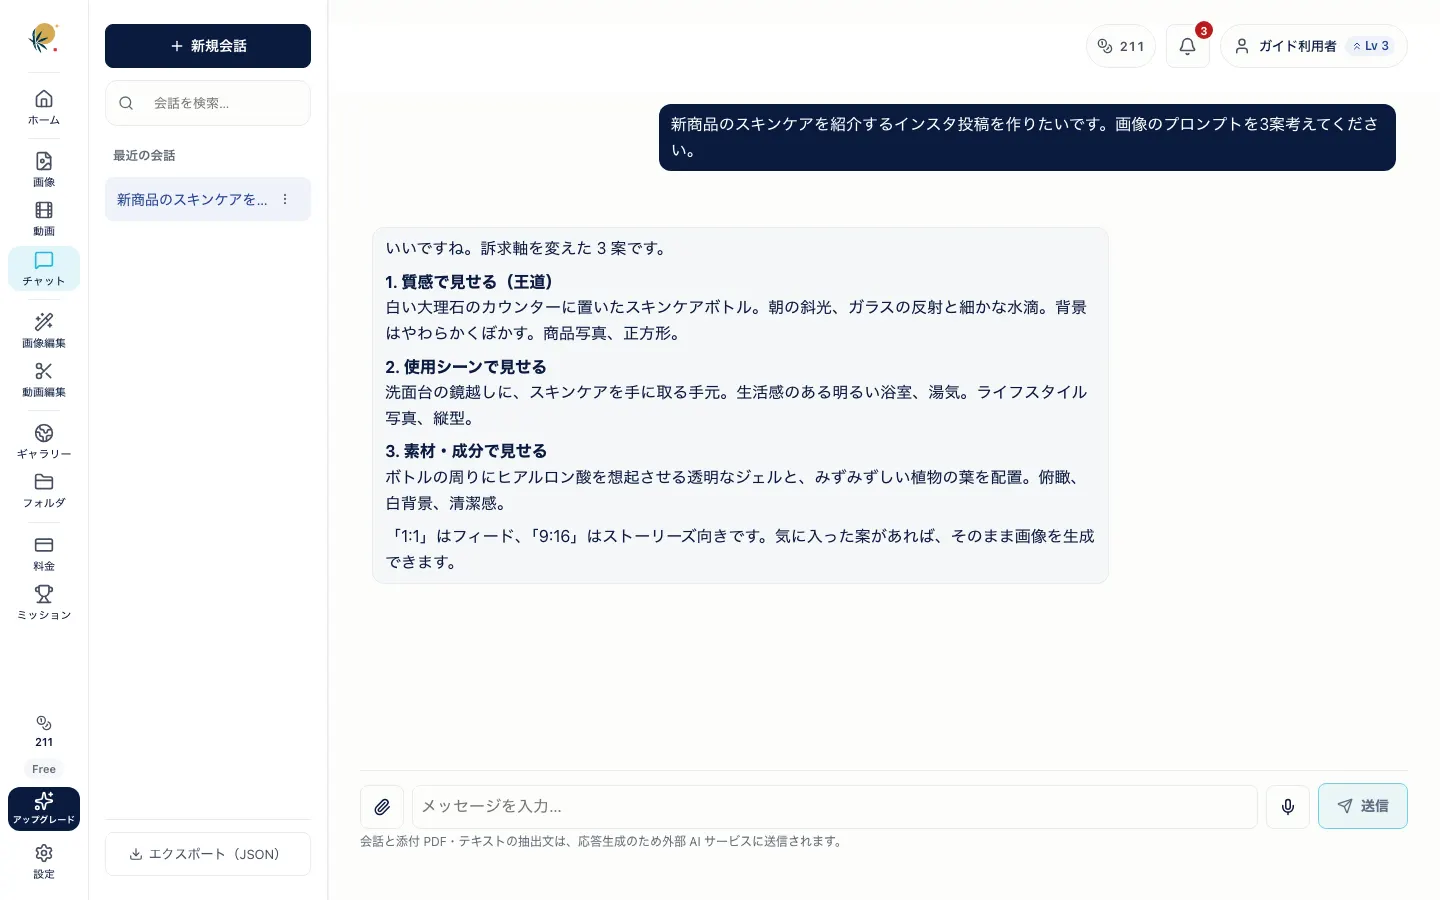1440x900 pixels.
Task: Open the フォルダ page
Action: 44,490
